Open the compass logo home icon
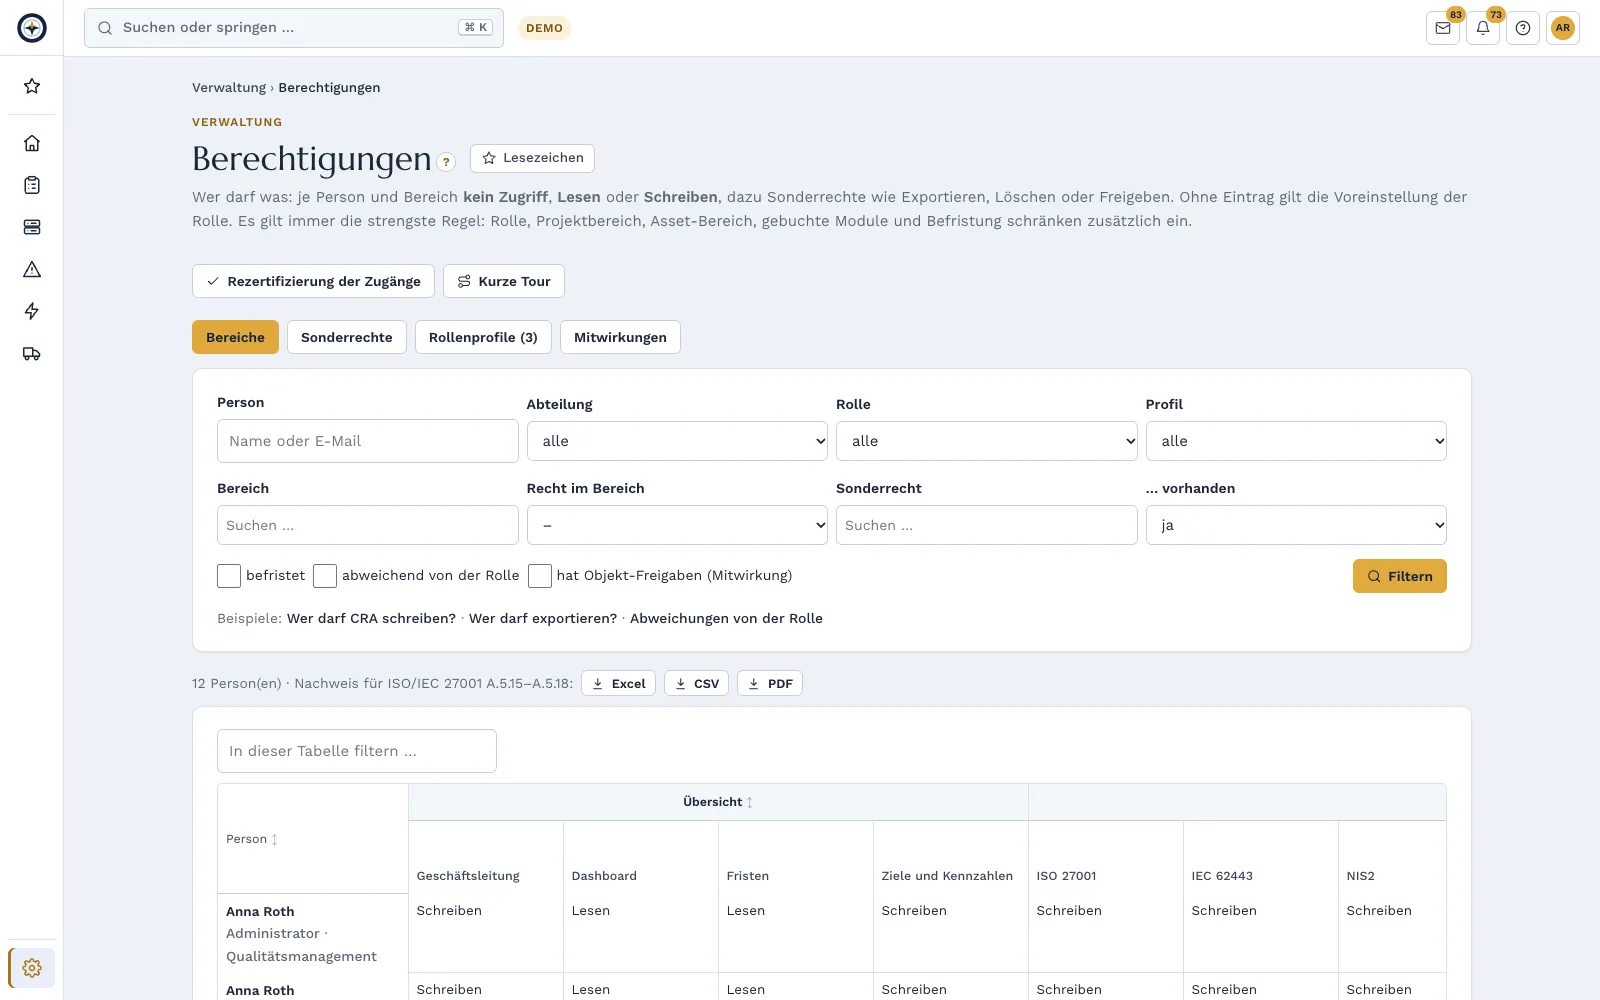1600x1000 pixels. coord(32,28)
